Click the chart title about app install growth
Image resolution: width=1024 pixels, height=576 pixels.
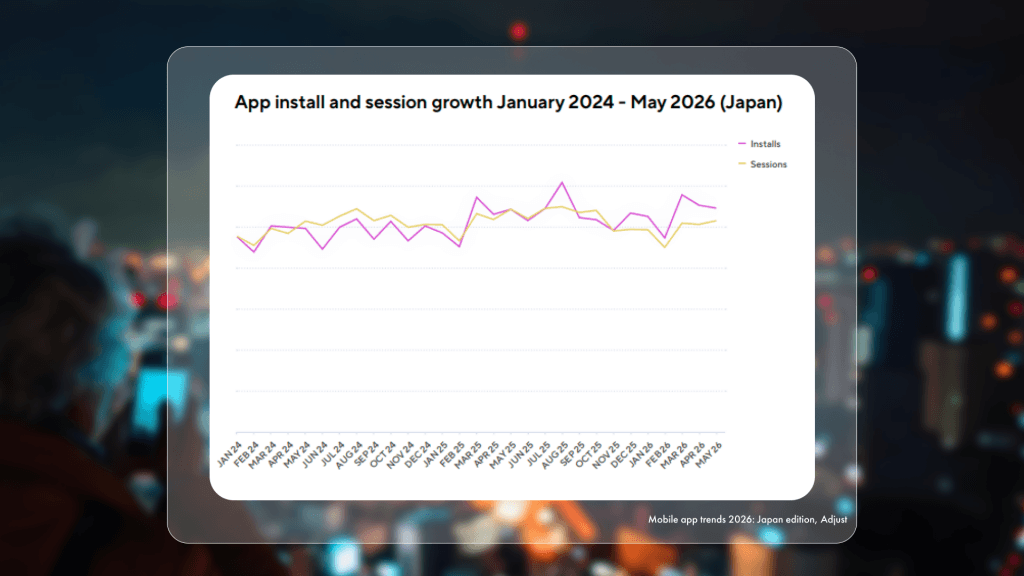[508, 103]
